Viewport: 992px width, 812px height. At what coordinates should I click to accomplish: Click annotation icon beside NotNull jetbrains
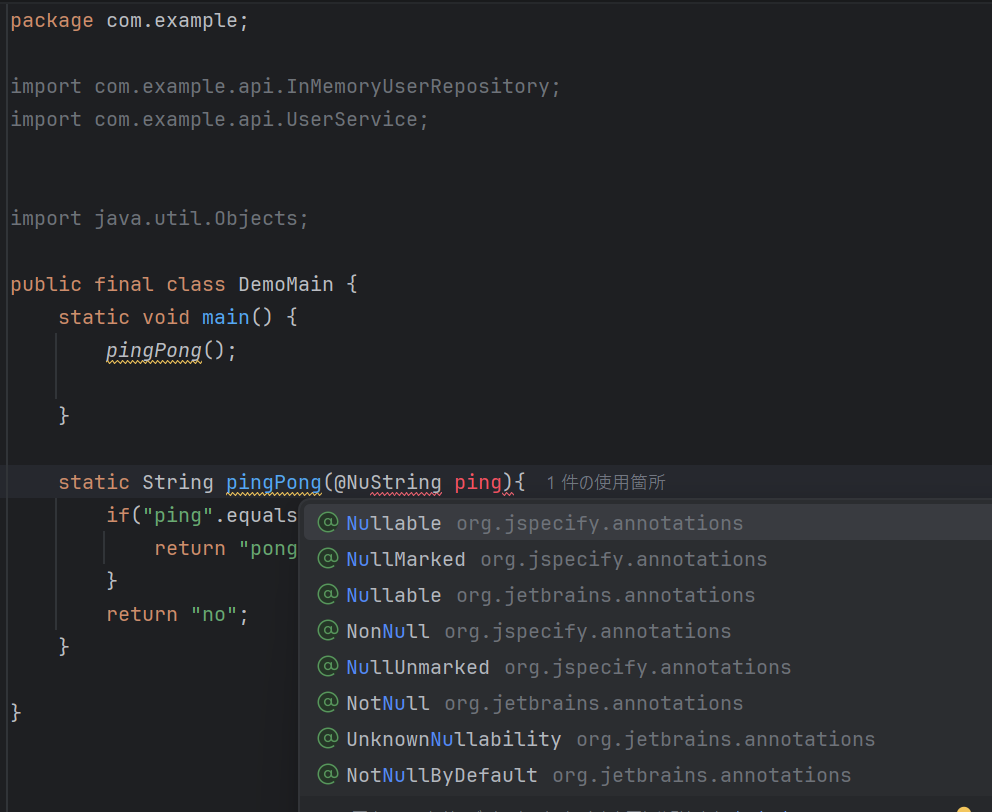click(x=328, y=703)
